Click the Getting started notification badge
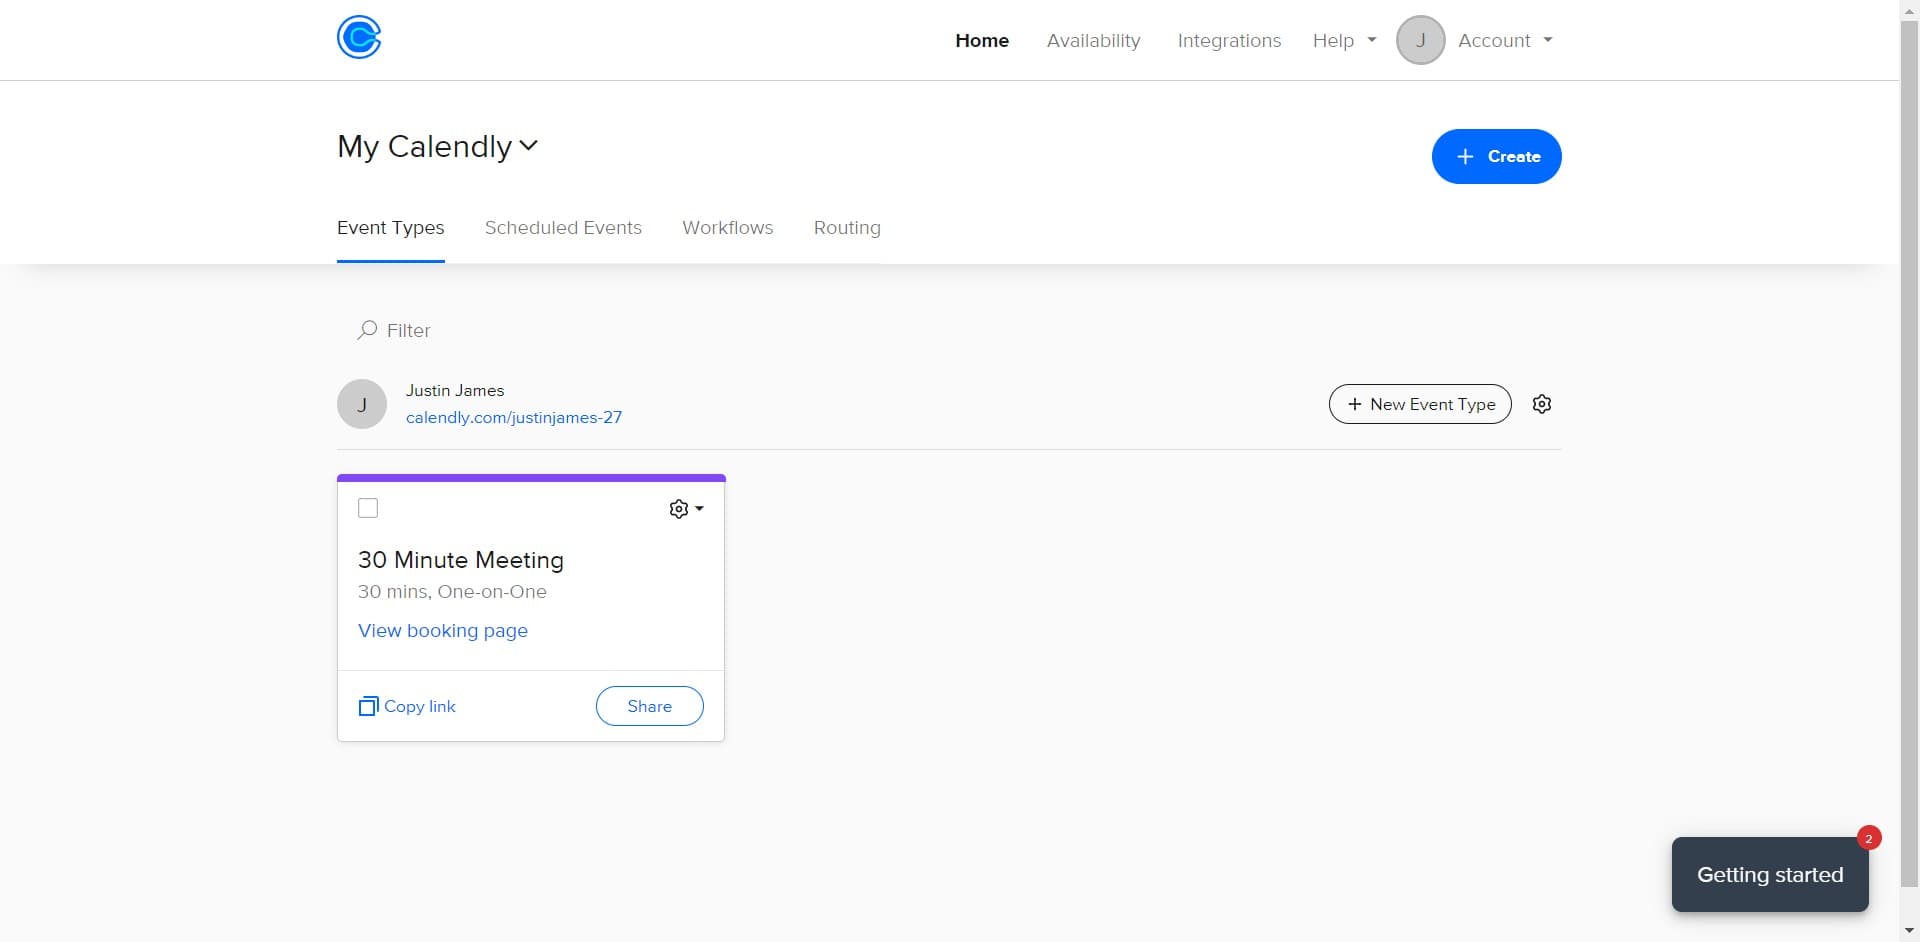This screenshot has width=1920, height=942. [x=1869, y=838]
